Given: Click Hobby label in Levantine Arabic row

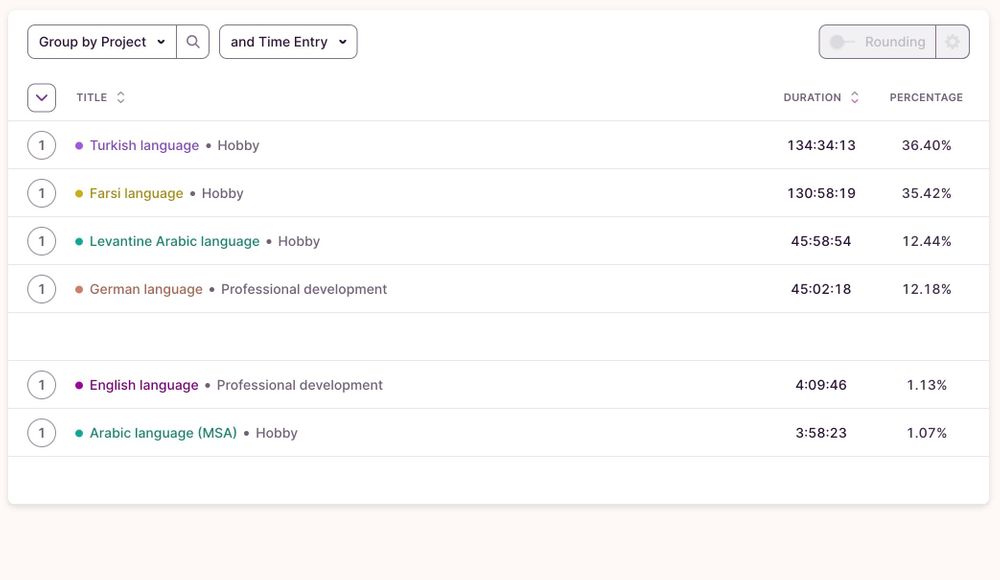Looking at the screenshot, I should pos(299,241).
